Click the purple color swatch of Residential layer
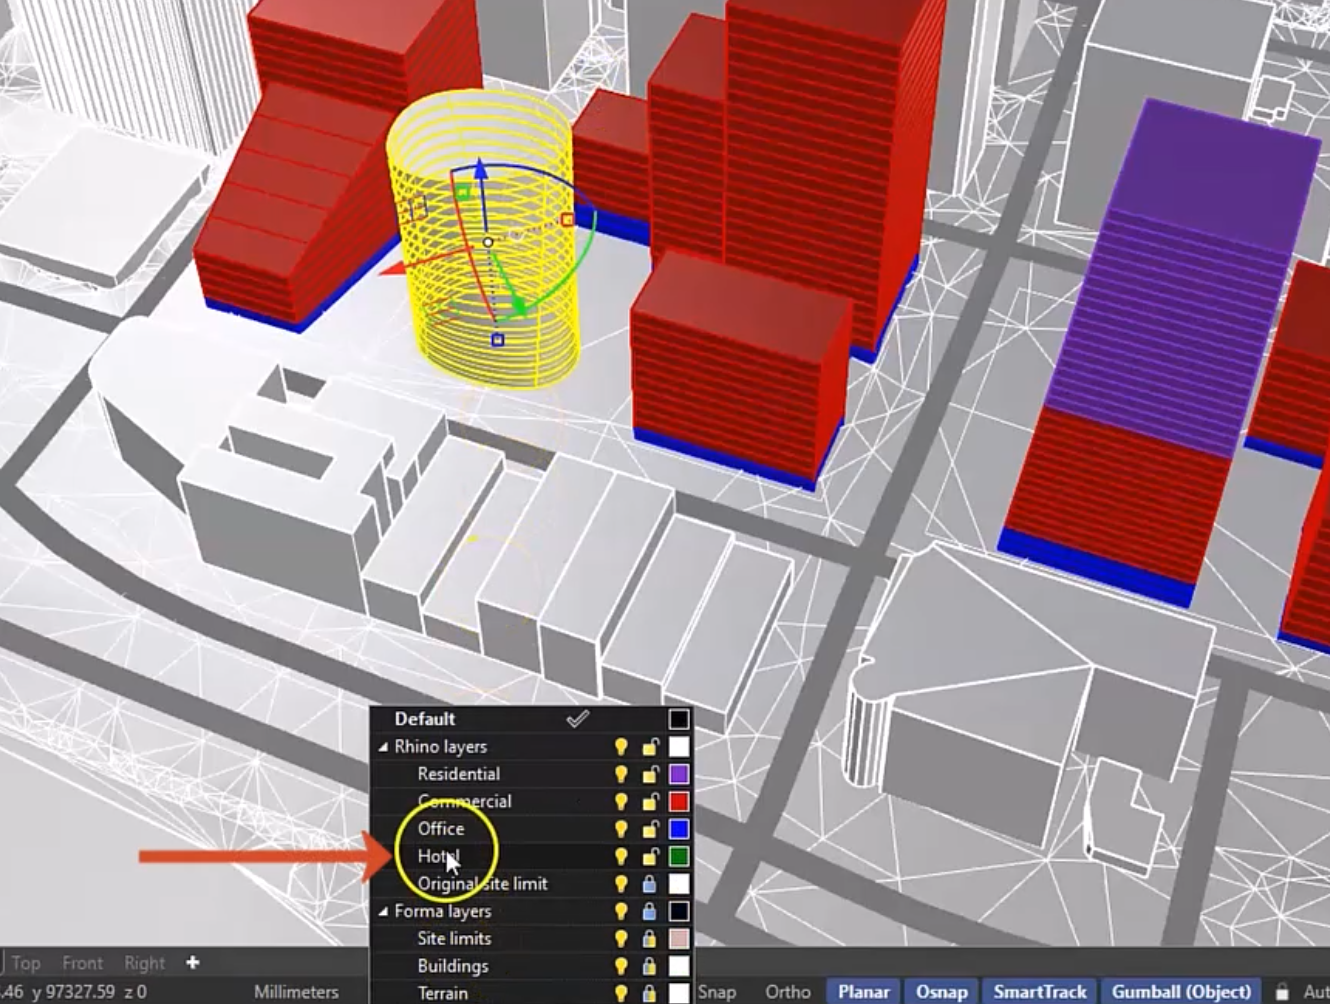This screenshot has width=1330, height=1004. click(x=678, y=773)
